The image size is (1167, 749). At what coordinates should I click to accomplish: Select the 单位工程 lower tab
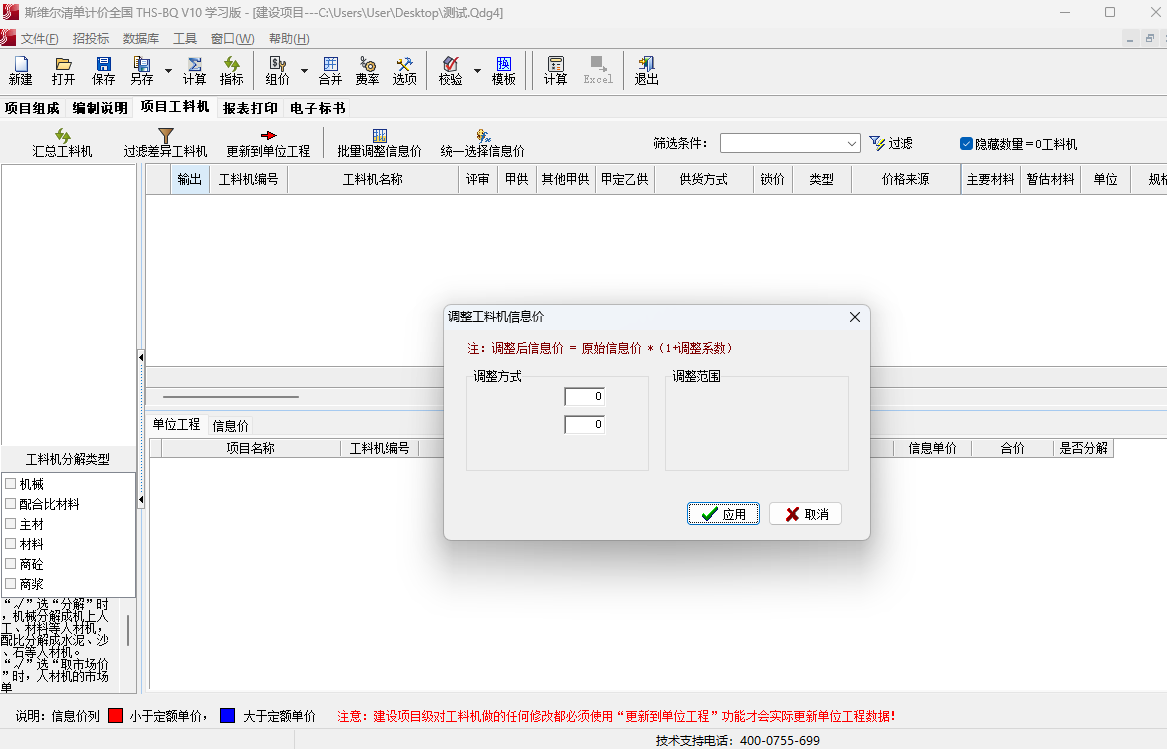click(176, 424)
